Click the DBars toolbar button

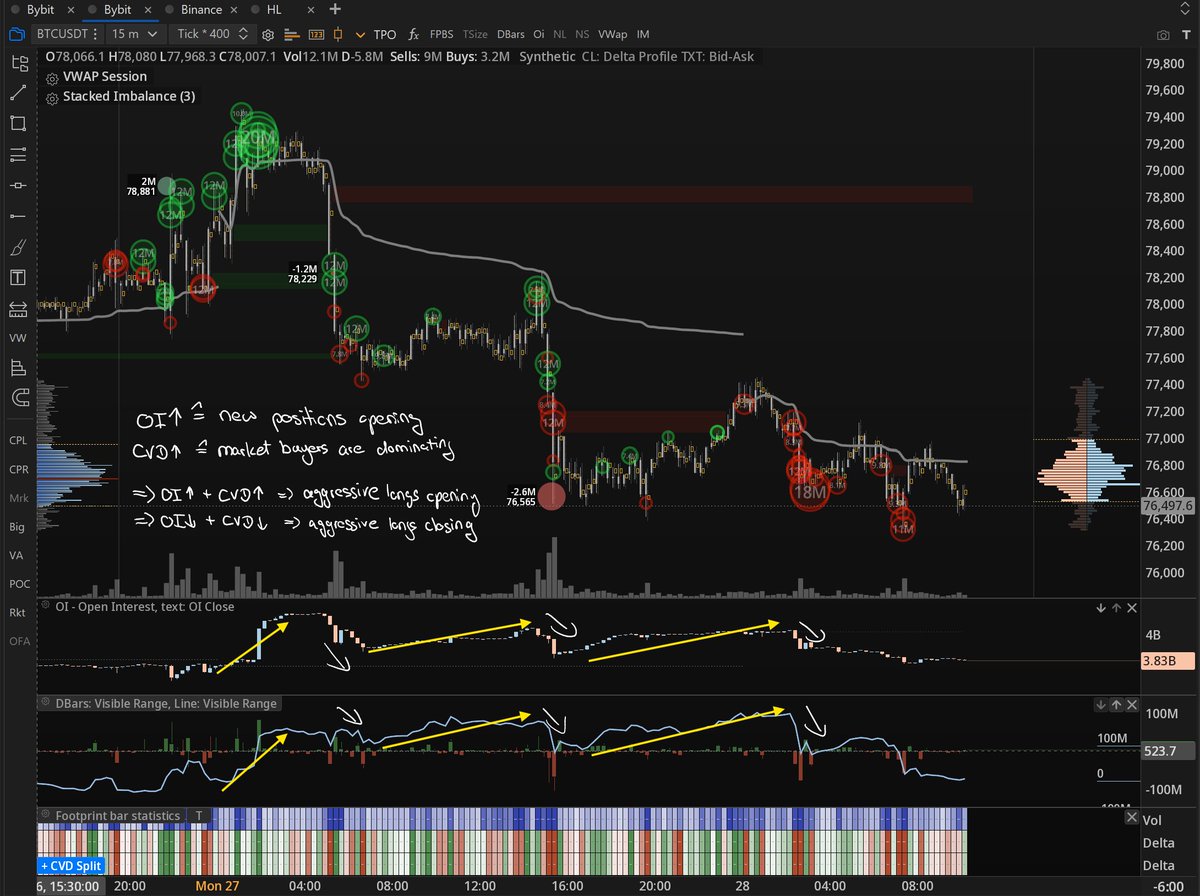pyautogui.click(x=511, y=34)
